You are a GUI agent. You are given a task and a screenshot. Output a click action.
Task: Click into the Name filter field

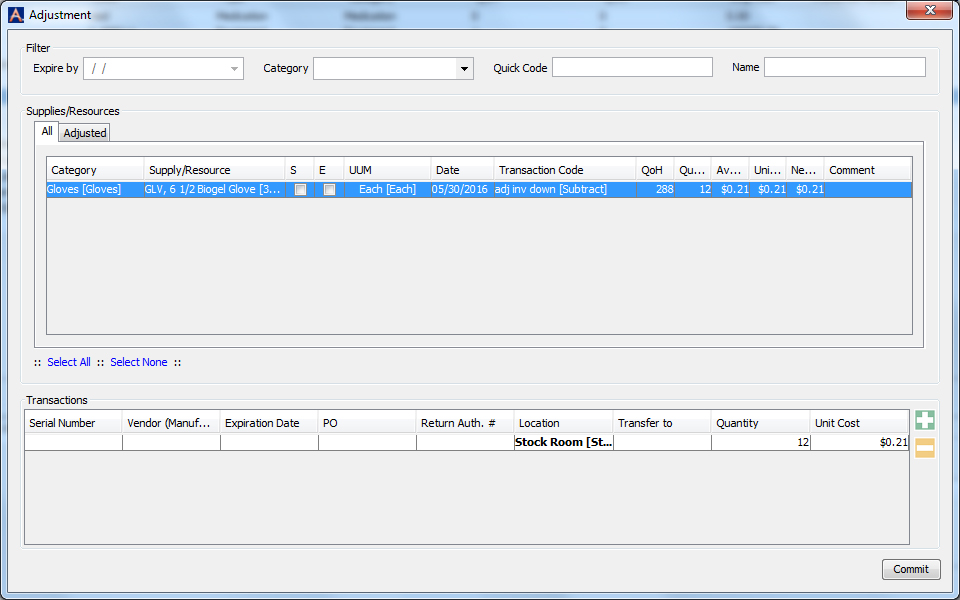[844, 68]
